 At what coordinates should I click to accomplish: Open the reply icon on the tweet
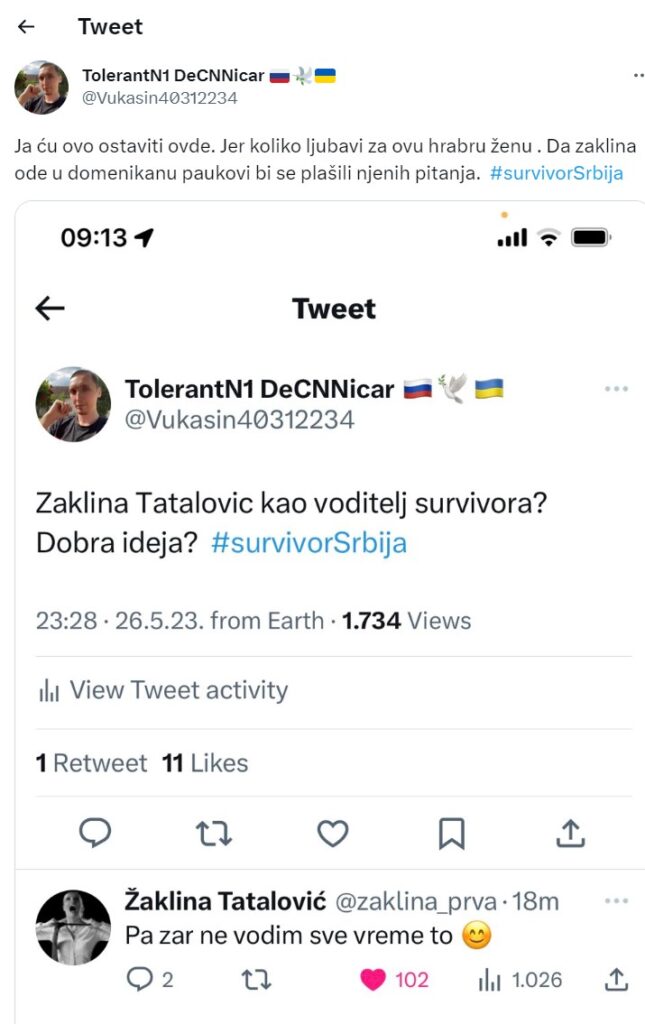click(95, 832)
